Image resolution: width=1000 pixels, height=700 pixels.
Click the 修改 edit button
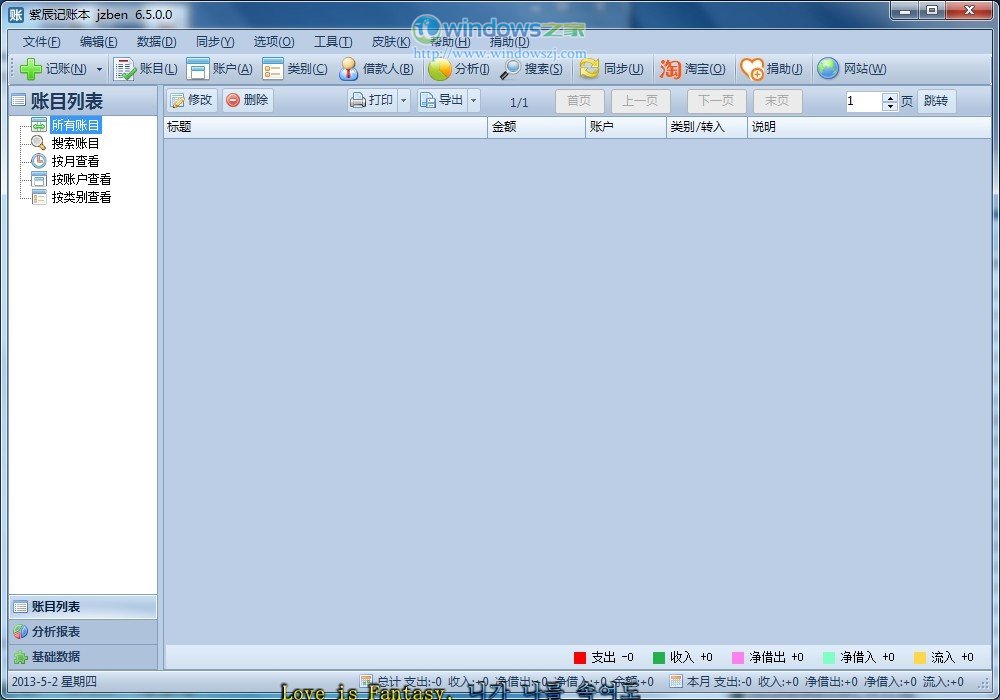191,100
